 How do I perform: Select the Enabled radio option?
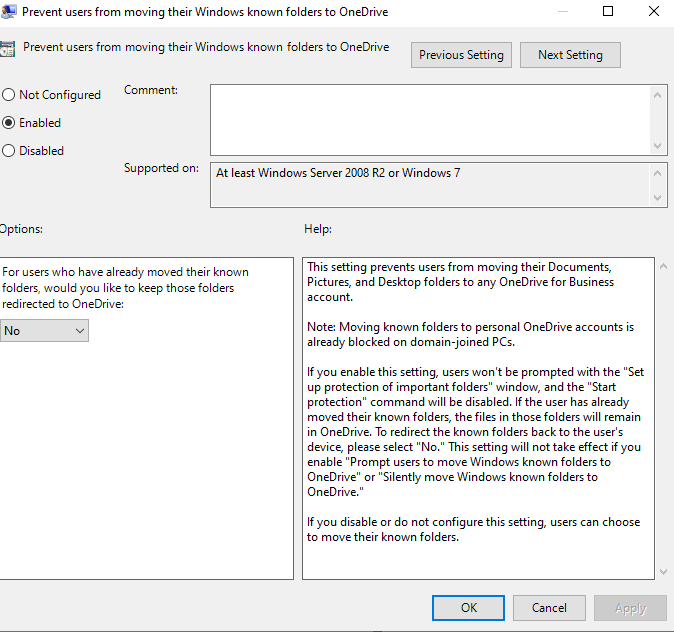pos(31,123)
